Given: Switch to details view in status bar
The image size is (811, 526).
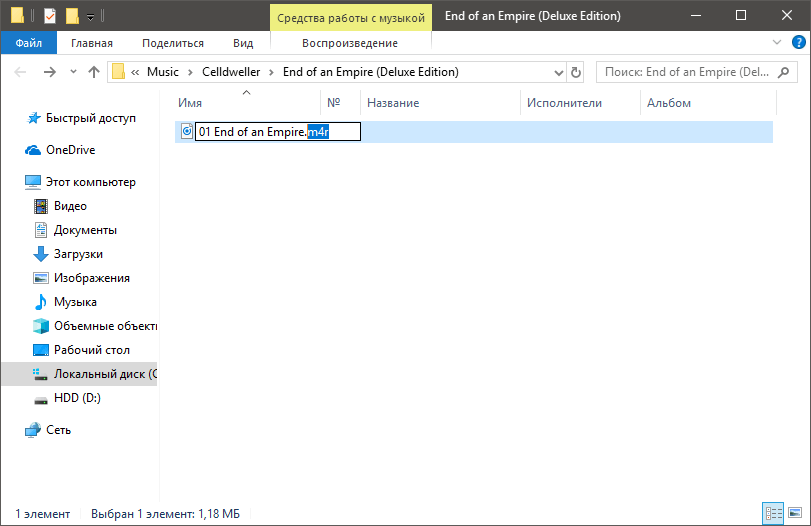Looking at the screenshot, I should [x=771, y=513].
